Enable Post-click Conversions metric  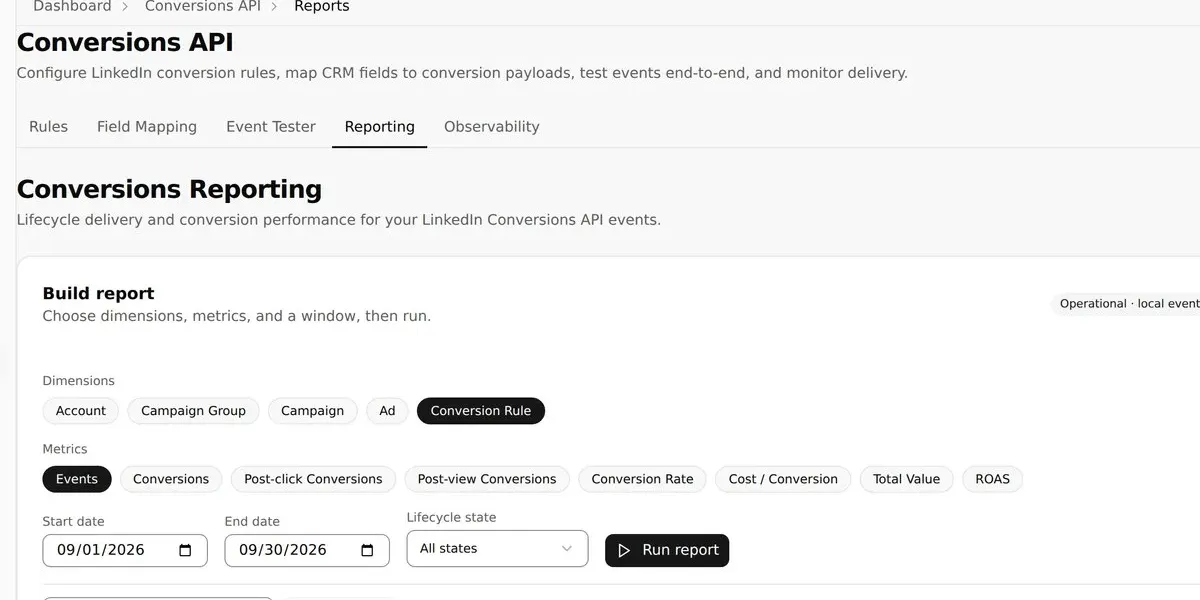click(x=313, y=479)
